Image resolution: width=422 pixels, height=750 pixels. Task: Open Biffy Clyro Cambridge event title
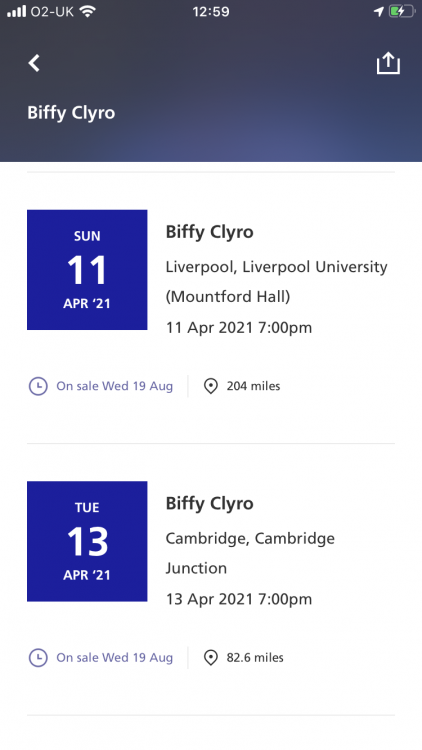210,504
